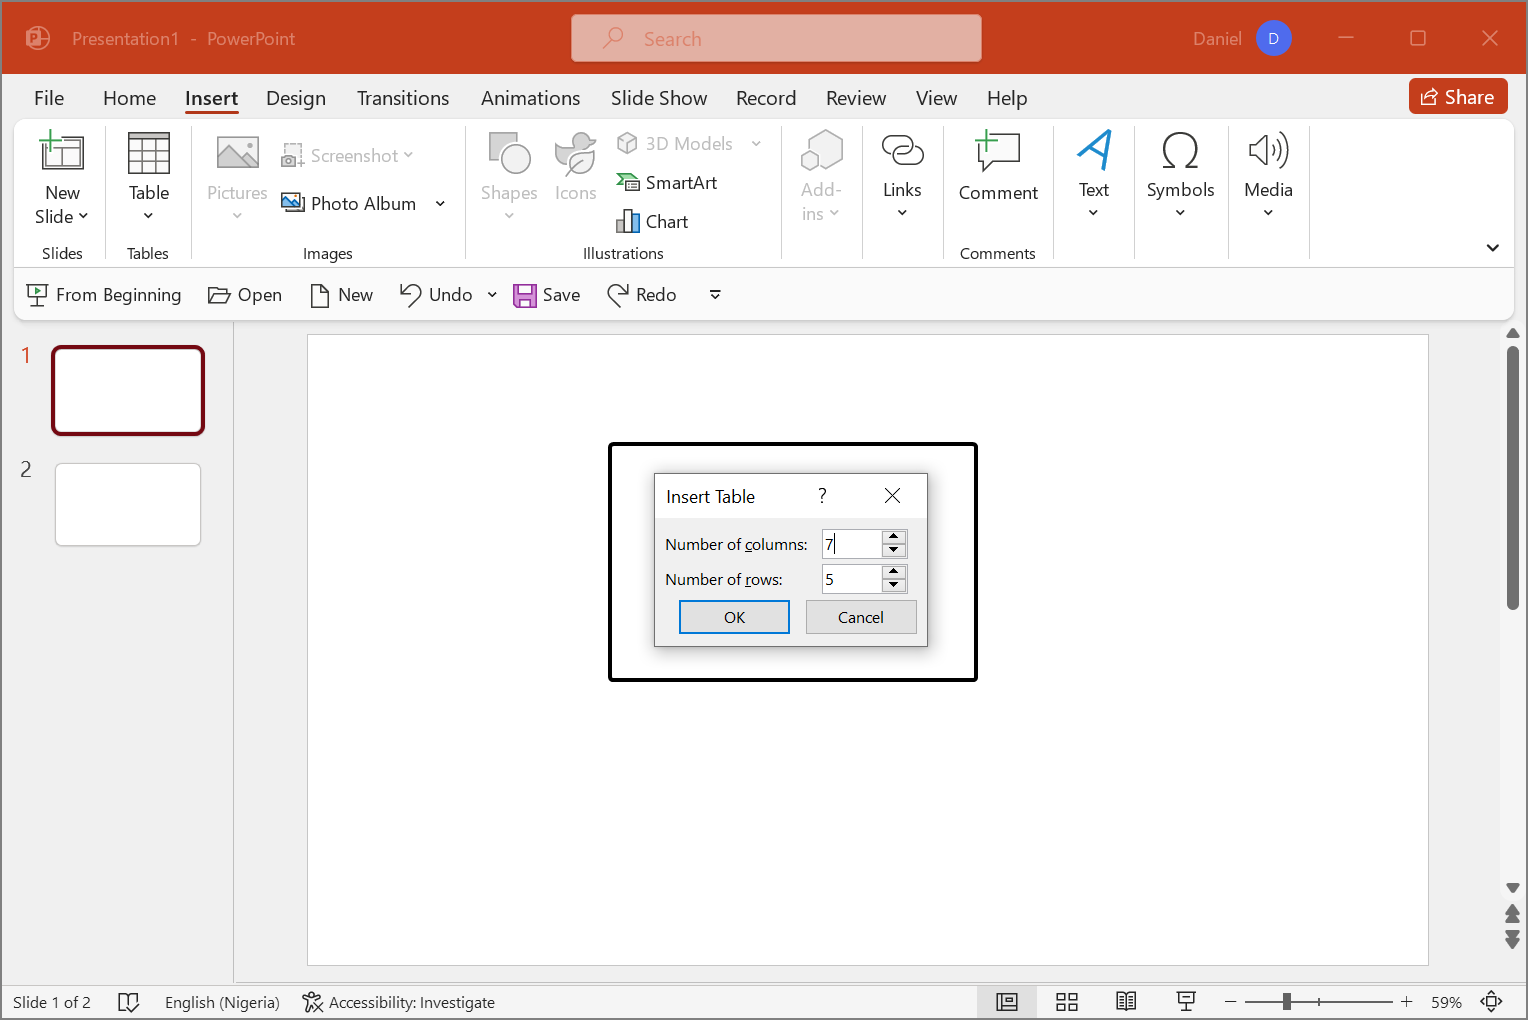
Task: Increase the number of columns with up arrow
Action: point(894,537)
